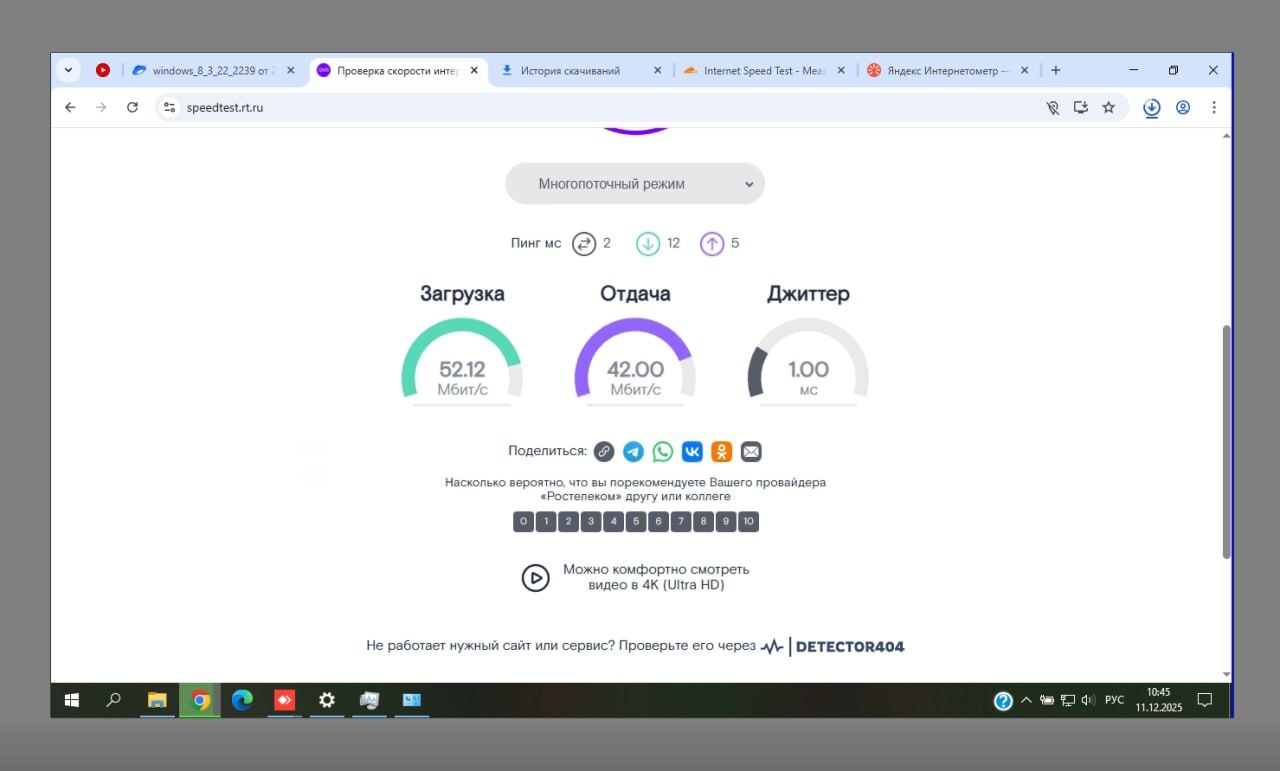This screenshot has height=771, width=1280.
Task: Choose rating 5 on recommendation scale
Action: 636,521
